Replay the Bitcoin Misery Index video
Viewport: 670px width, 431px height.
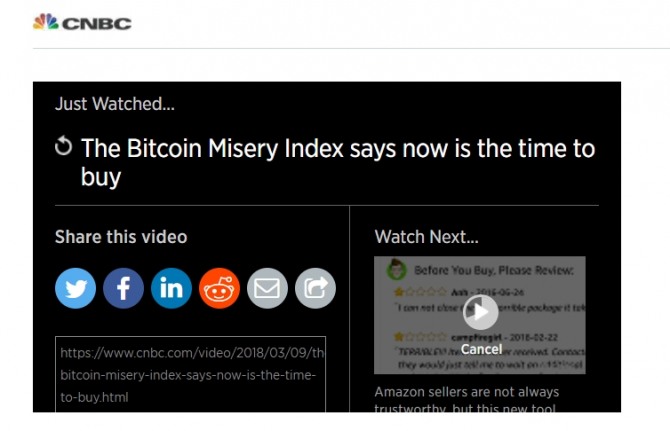point(64,148)
